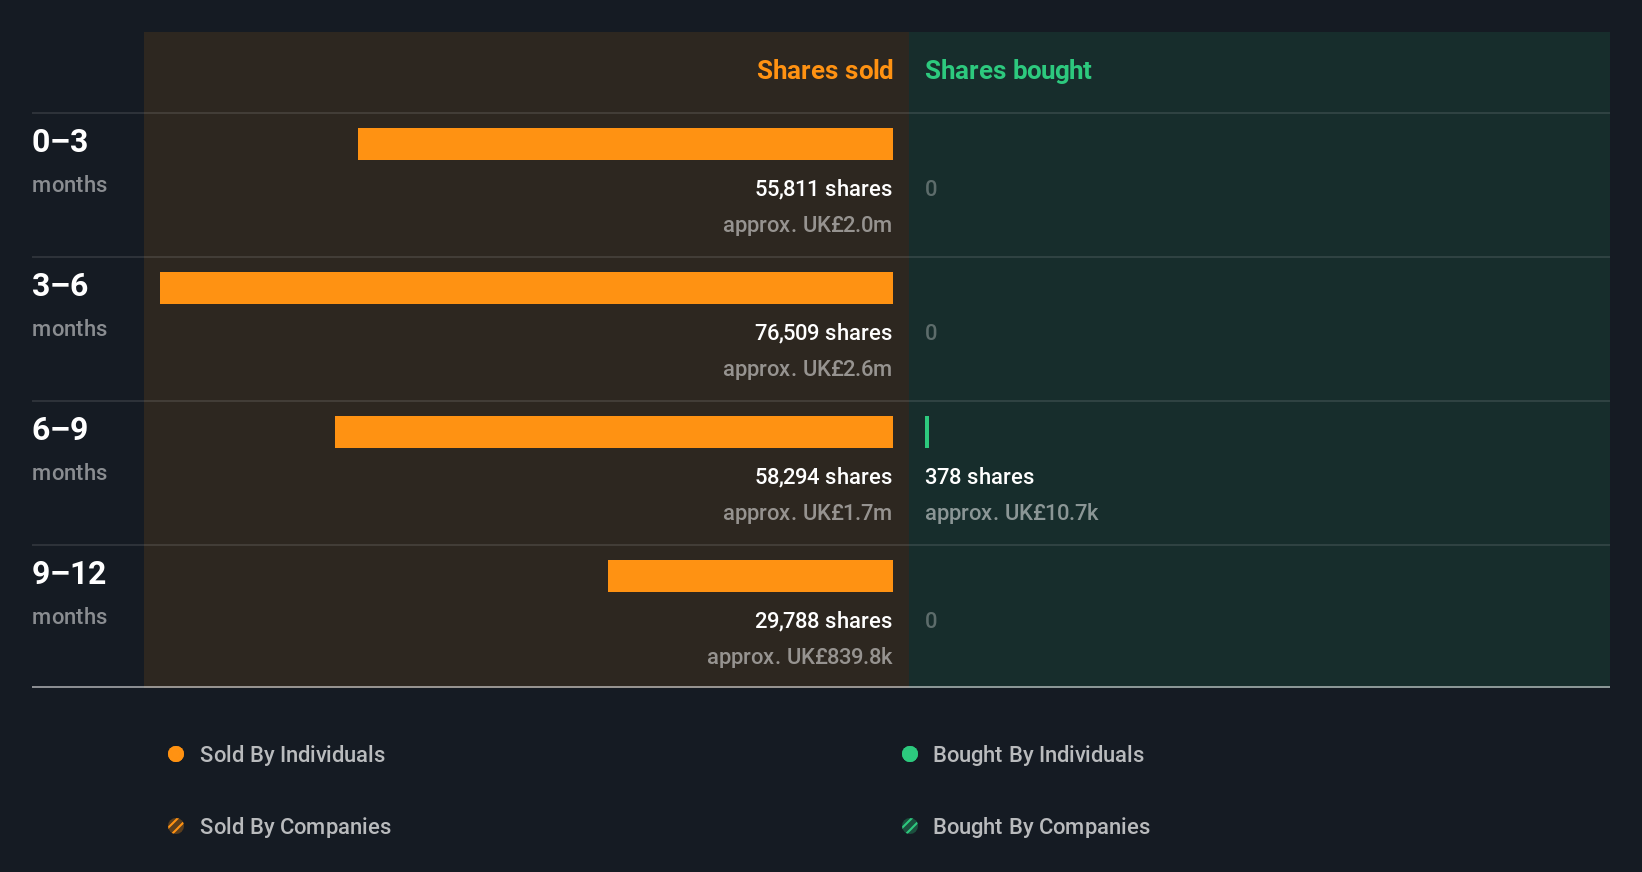
Task: Click the 378 shares bought value
Action: 979,476
